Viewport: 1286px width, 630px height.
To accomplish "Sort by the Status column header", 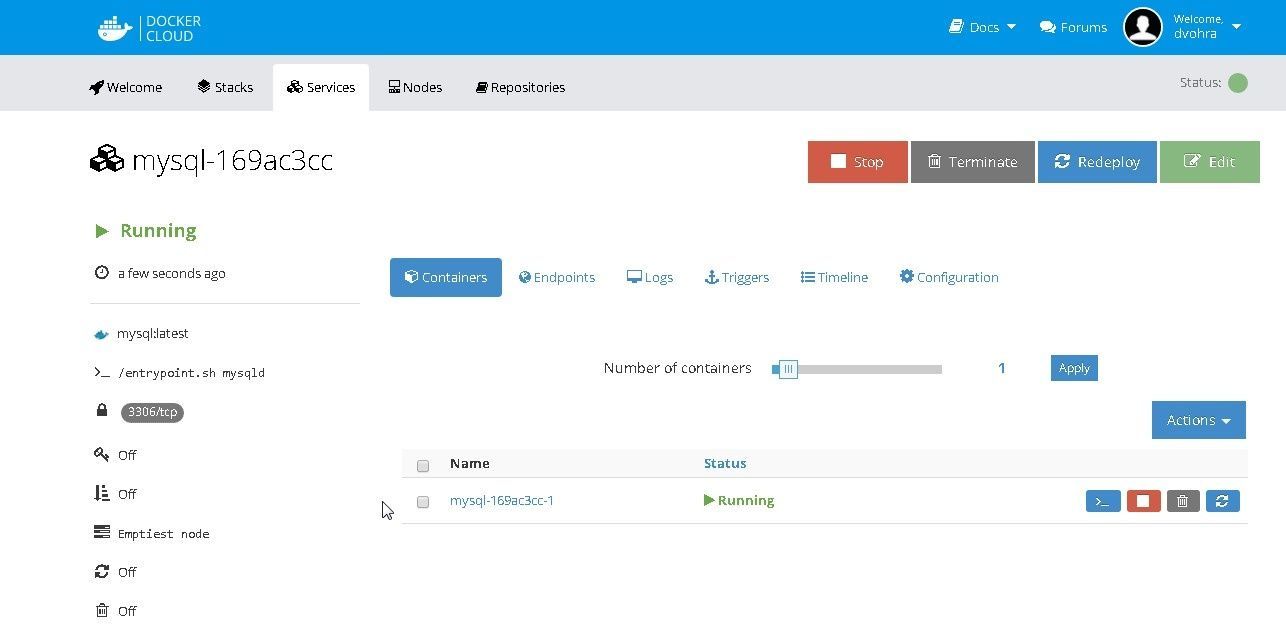I will (725, 463).
